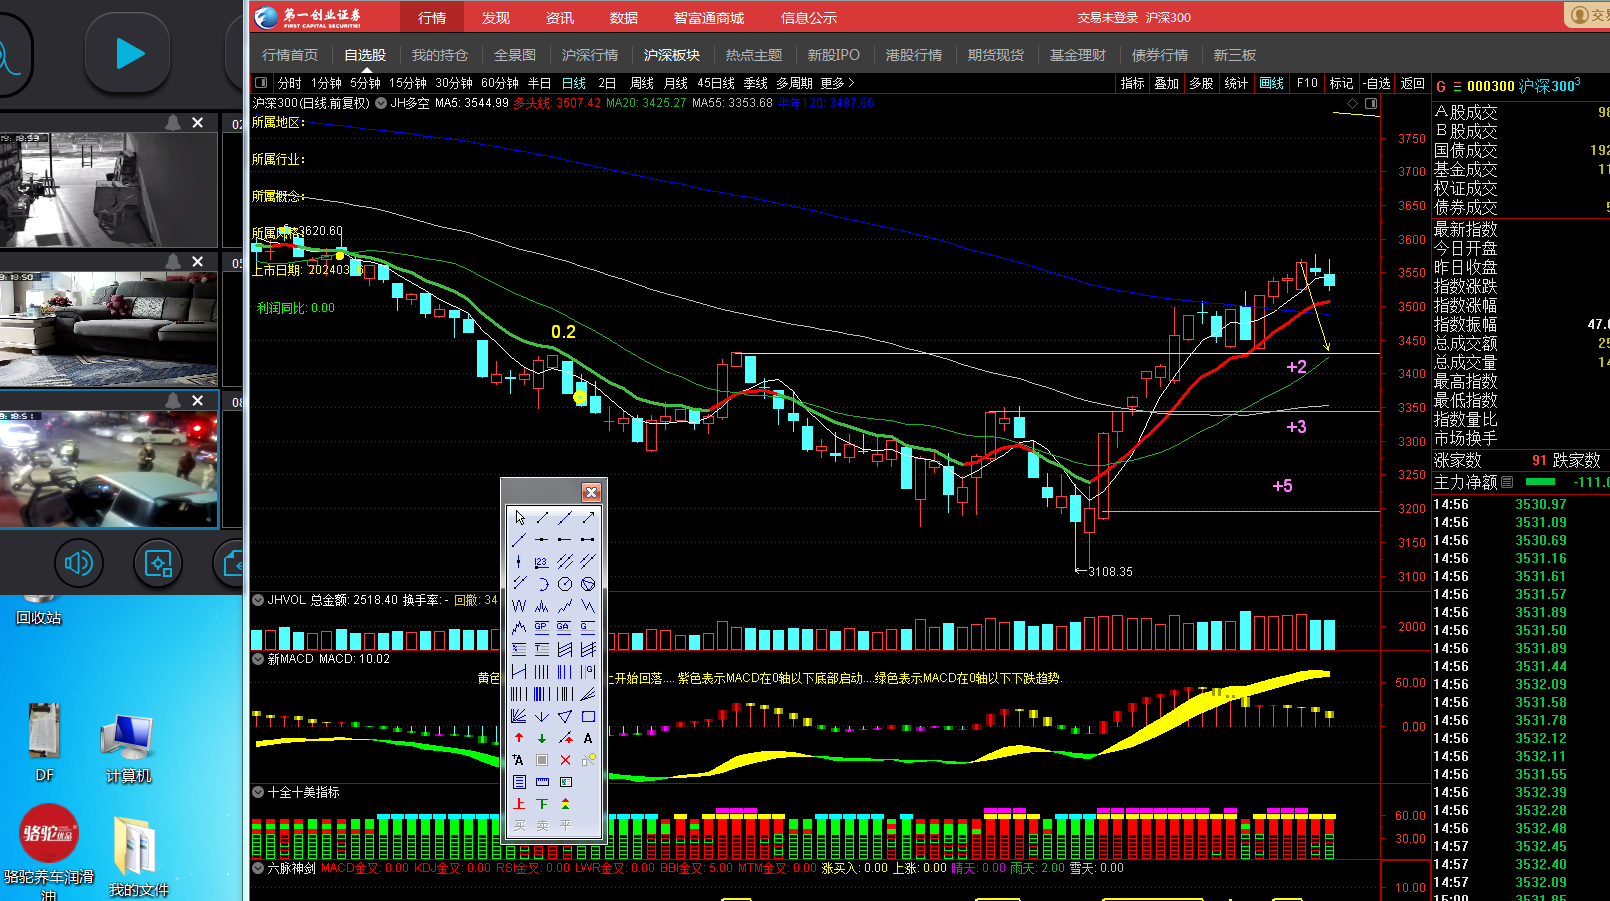The height and width of the screenshot is (901, 1610).
Task: Select the circle with clock hand tool
Action: tap(565, 584)
